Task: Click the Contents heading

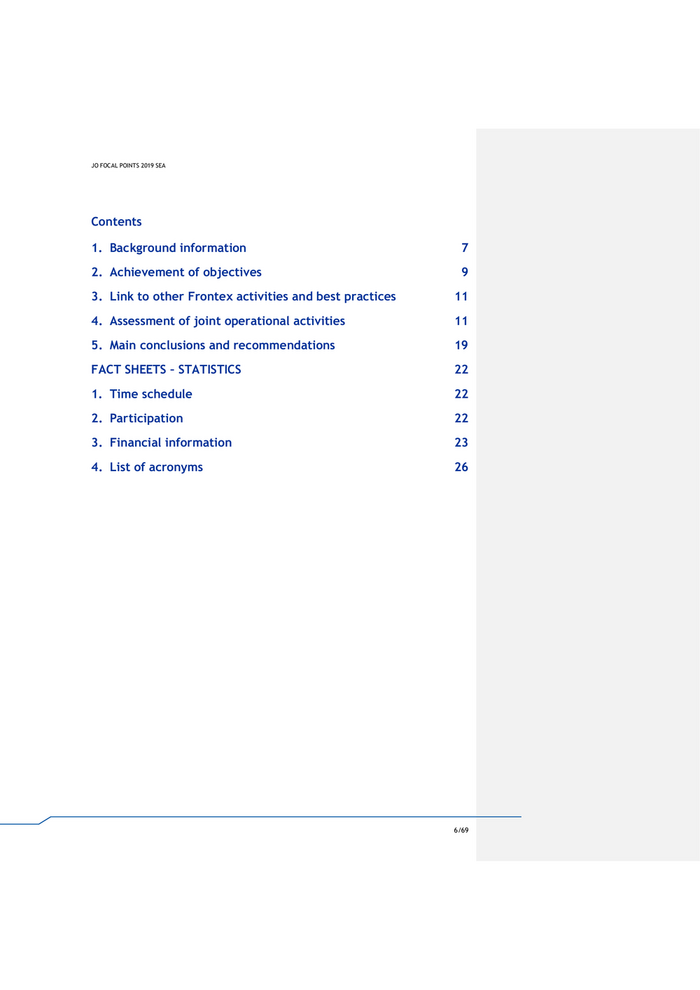Action: 116,222
